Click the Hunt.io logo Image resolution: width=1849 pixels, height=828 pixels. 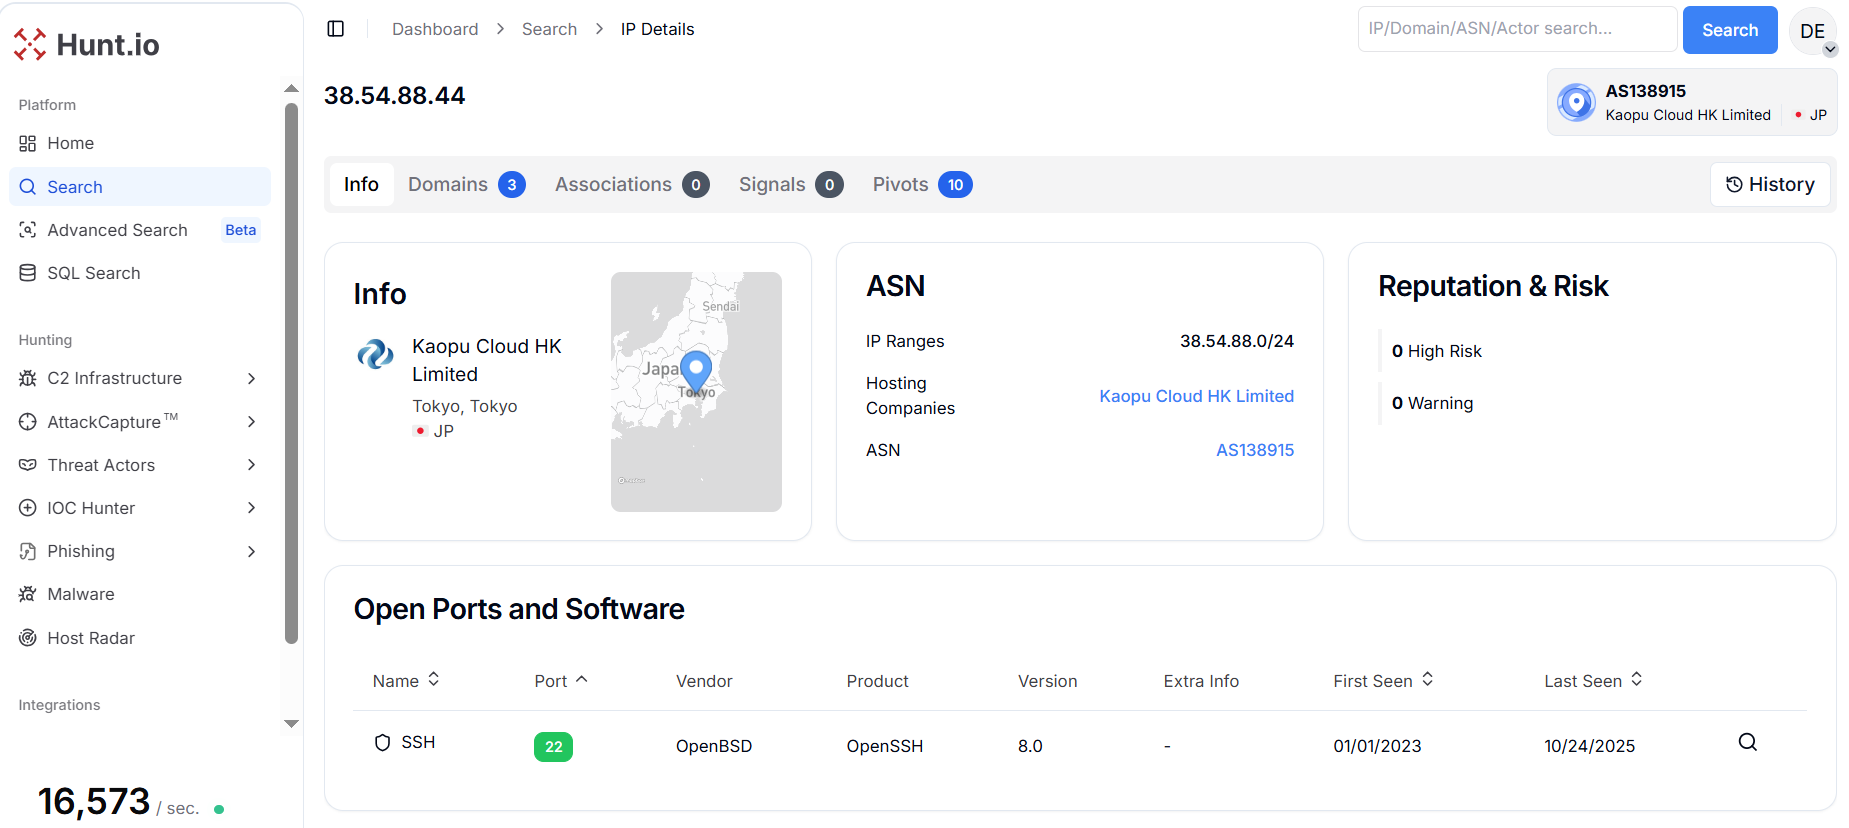click(x=87, y=45)
